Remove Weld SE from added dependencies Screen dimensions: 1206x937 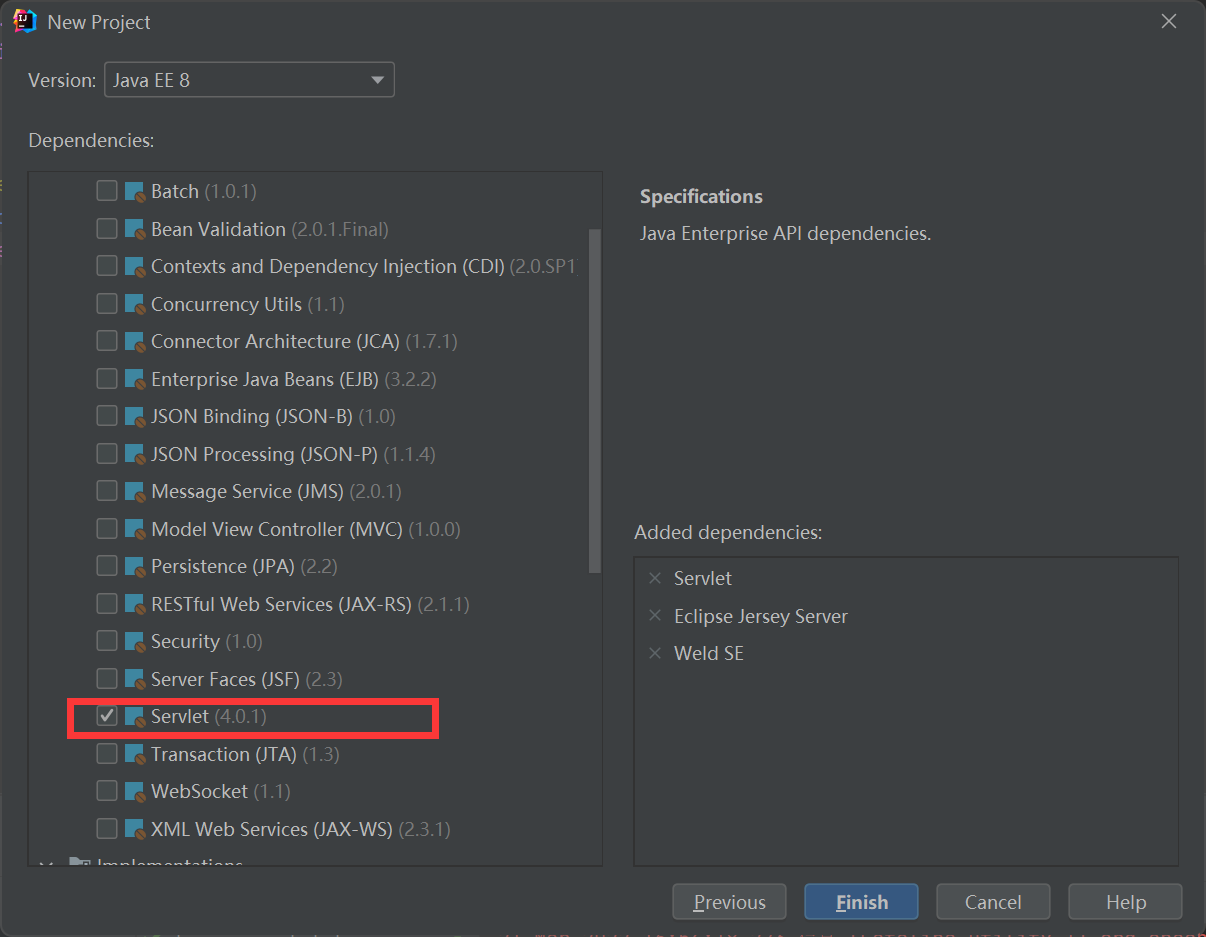(x=655, y=653)
